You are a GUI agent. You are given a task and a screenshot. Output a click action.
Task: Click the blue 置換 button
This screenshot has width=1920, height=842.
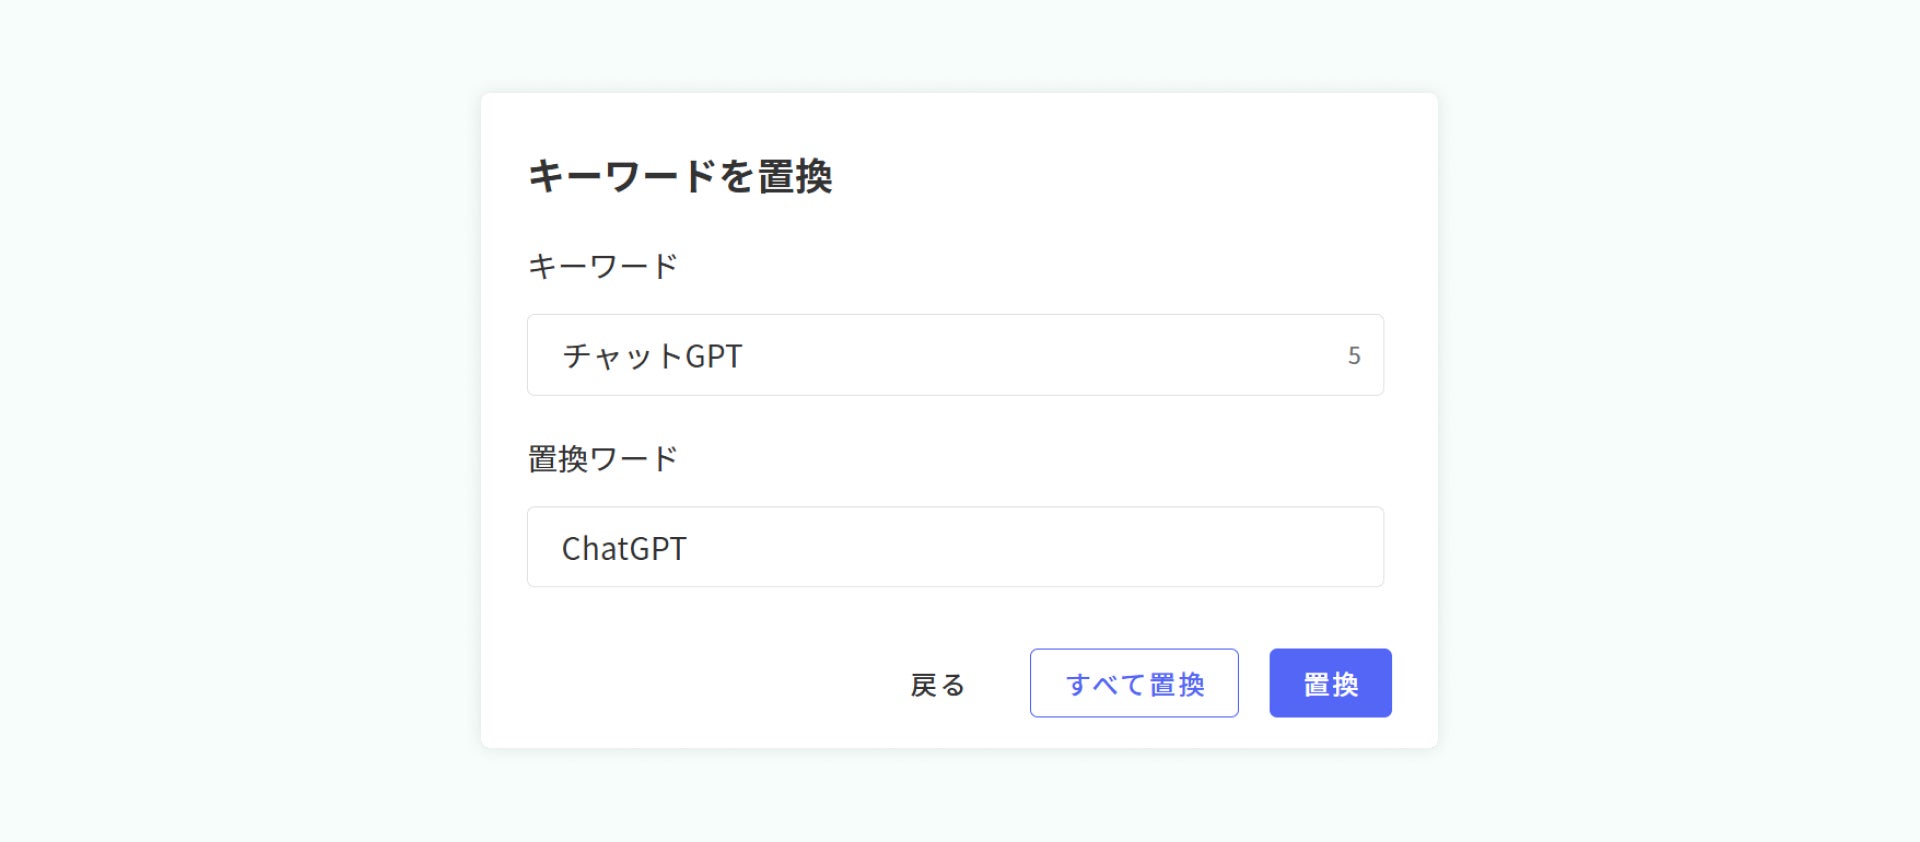click(x=1330, y=683)
